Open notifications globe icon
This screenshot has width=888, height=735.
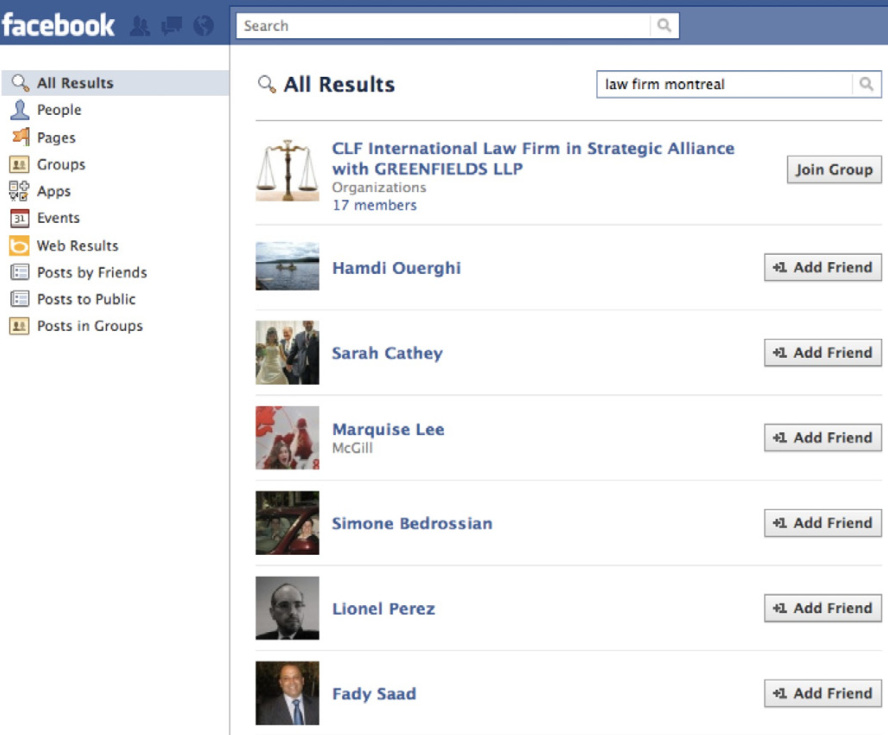pos(203,25)
